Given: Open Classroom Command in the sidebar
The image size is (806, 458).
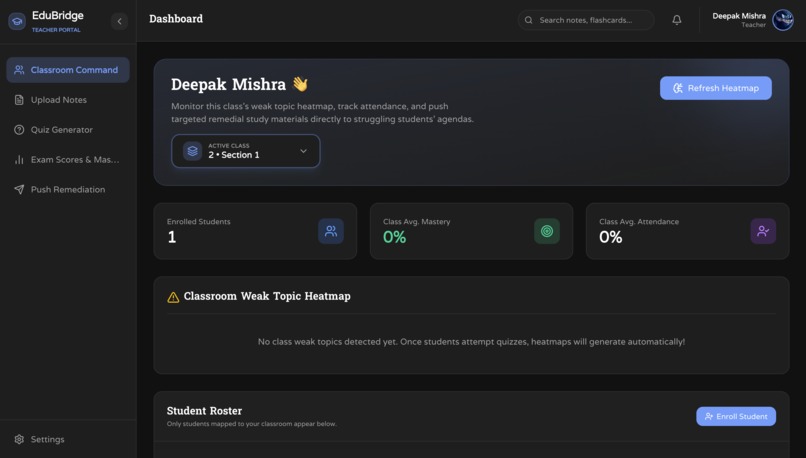Looking at the screenshot, I should click(x=68, y=70).
